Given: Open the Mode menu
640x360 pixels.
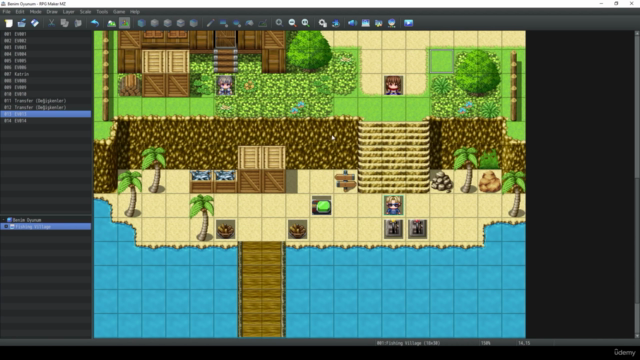Looking at the screenshot, I should coord(36,12).
